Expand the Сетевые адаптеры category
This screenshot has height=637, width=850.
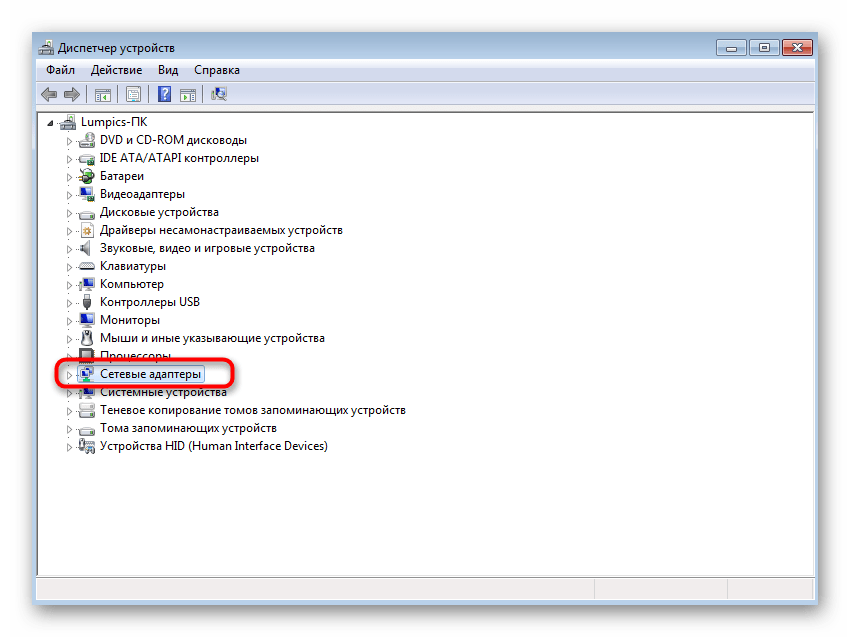tap(72, 374)
